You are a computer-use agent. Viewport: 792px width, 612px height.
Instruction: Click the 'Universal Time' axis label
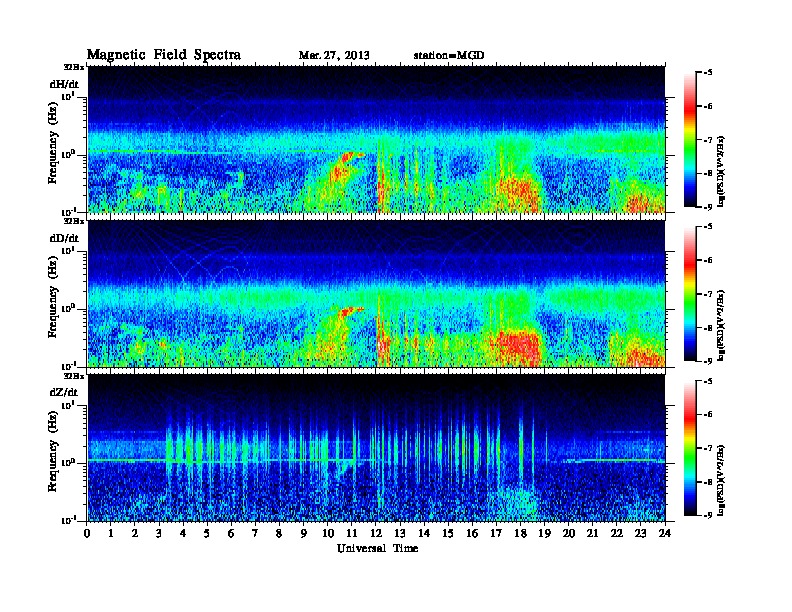coord(377,548)
